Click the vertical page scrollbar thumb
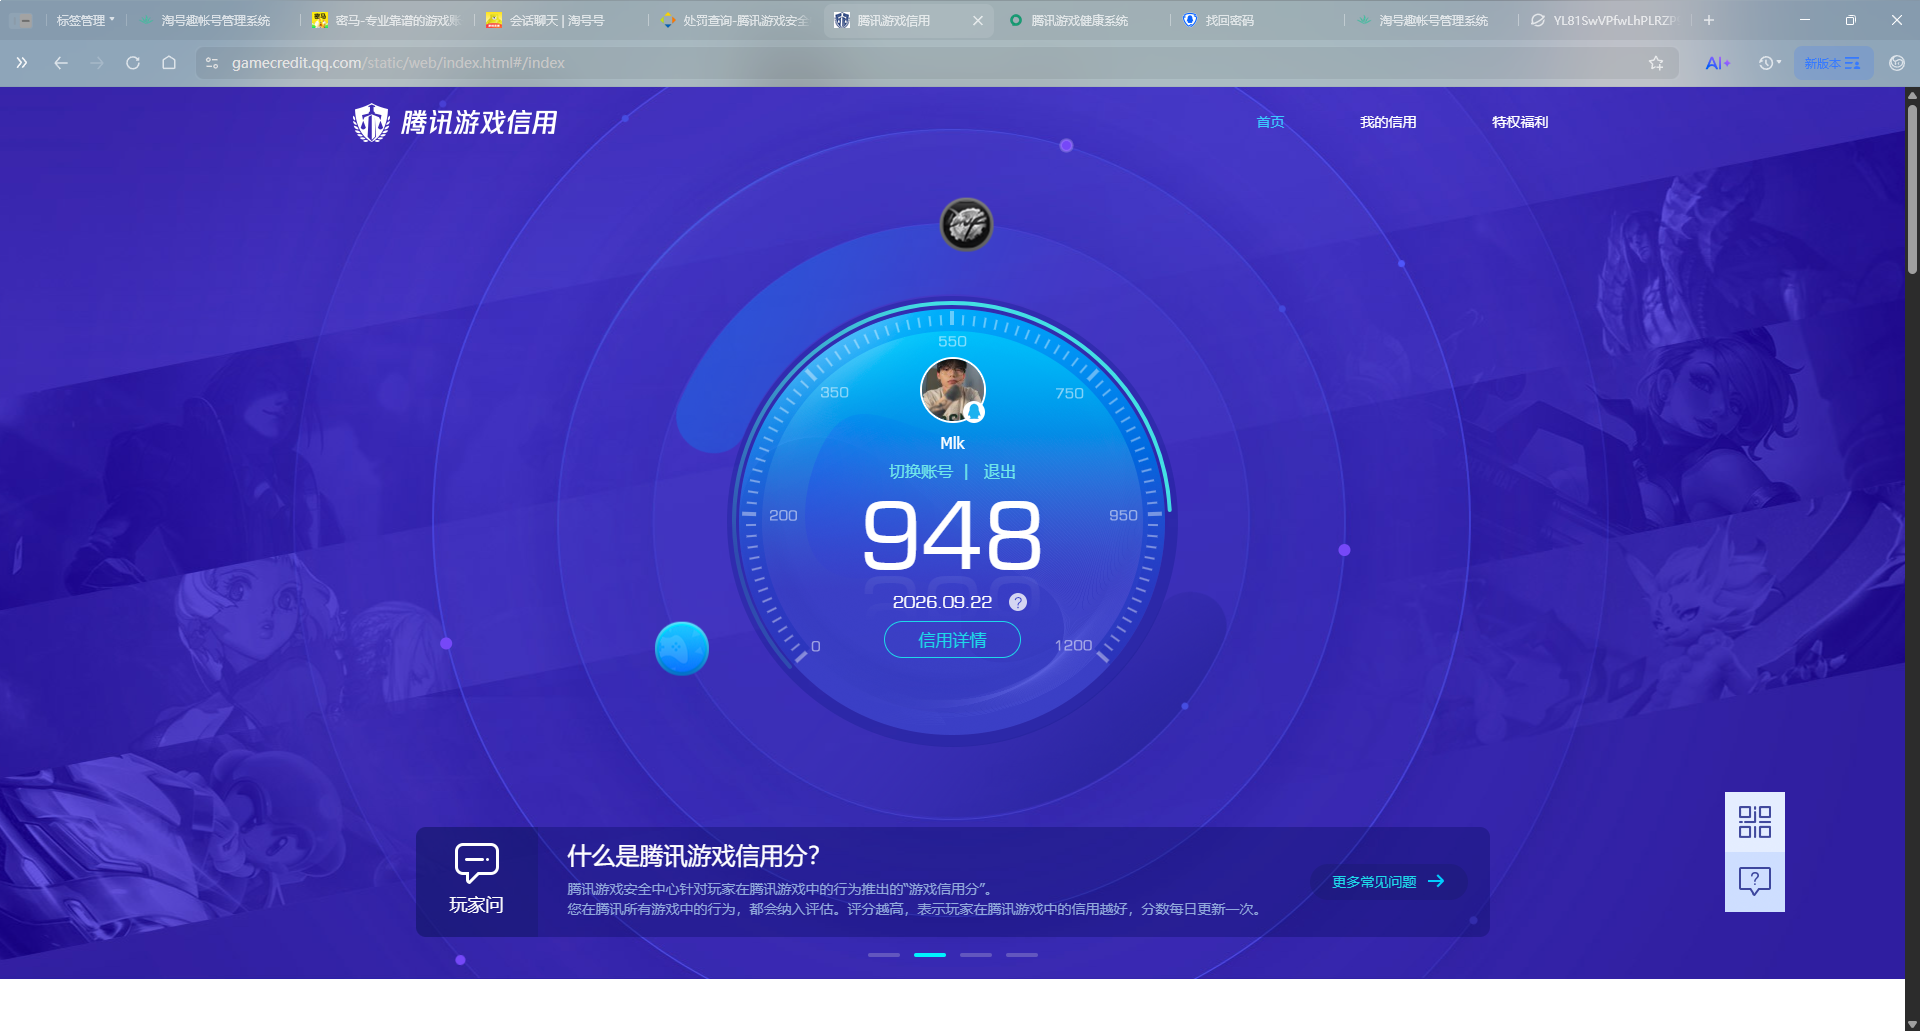 tap(1912, 188)
